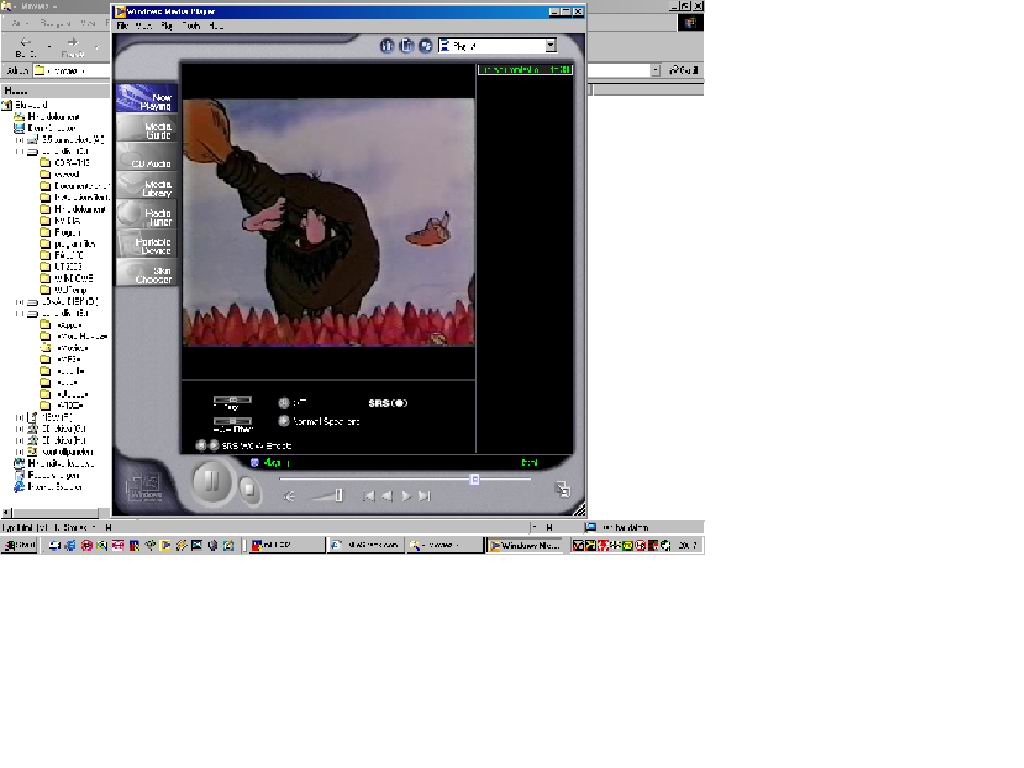Open the Help menu in Windows Media Player

click(x=216, y=26)
